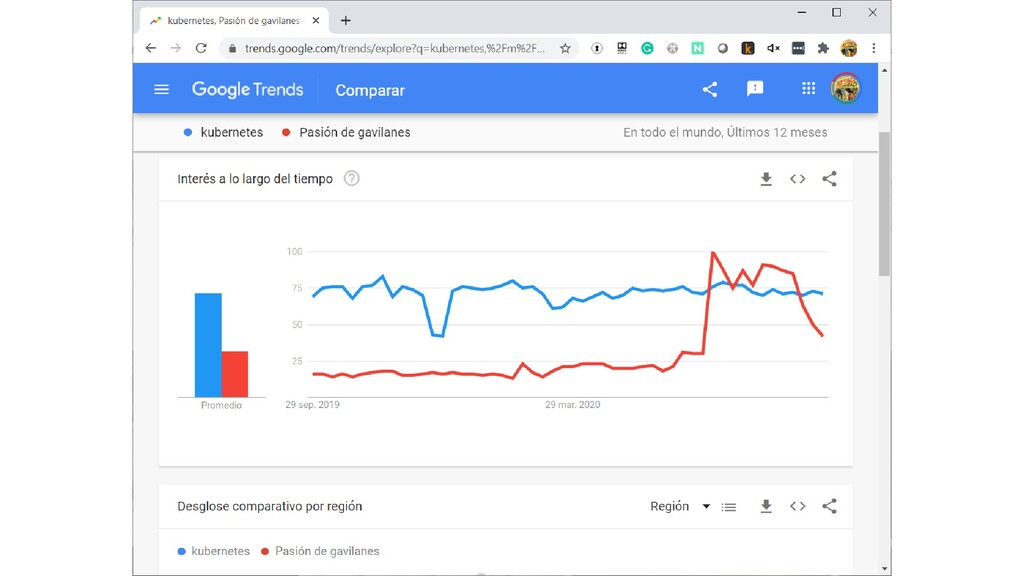Click the Pasión de gavilanes search term
Viewport: 1024px width, 576px height.
354,132
